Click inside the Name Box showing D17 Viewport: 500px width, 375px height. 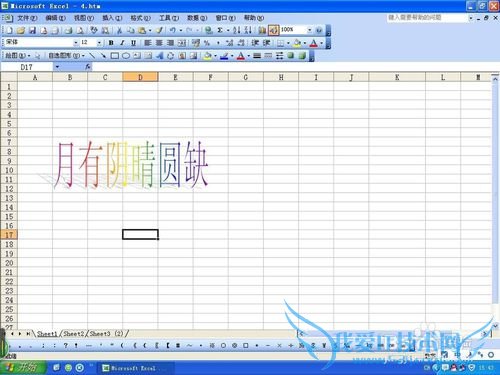(x=27, y=67)
